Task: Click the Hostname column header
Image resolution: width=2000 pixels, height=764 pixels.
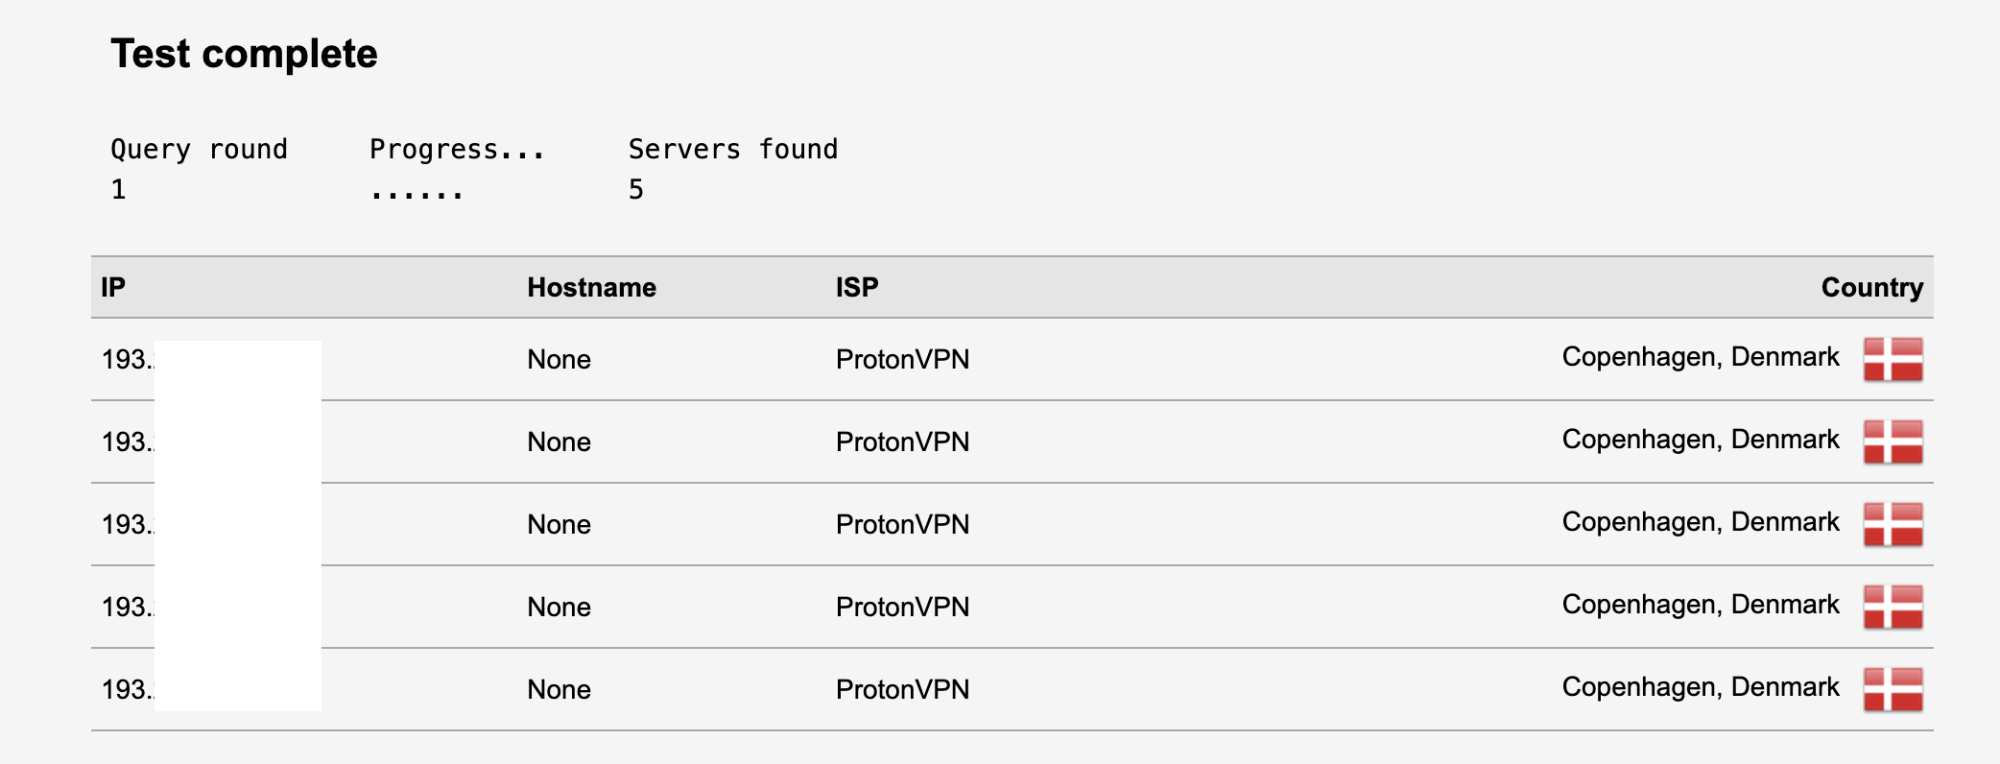Action: (x=591, y=288)
